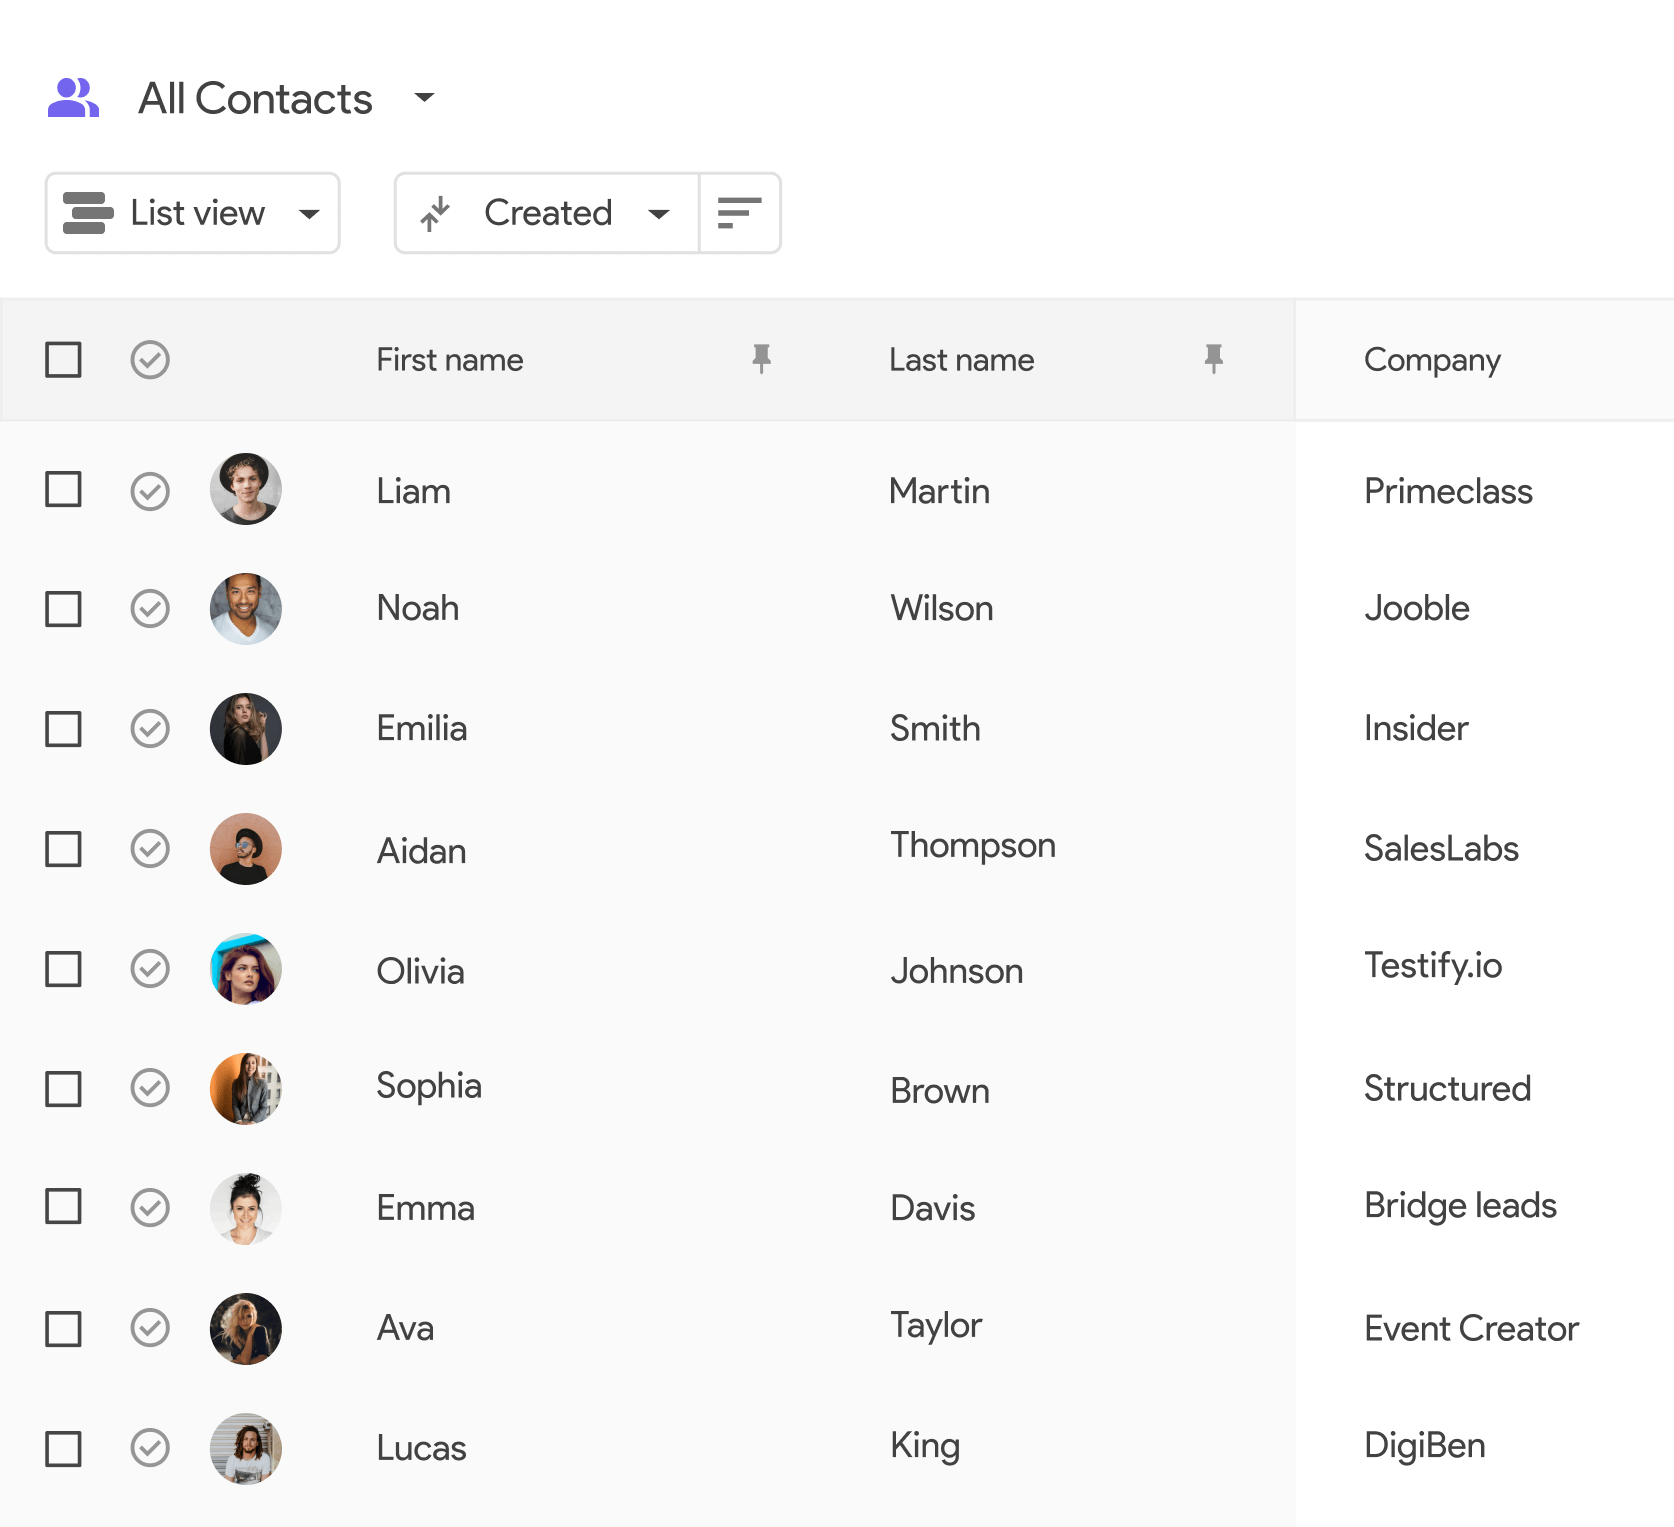Open Liam Martin's avatar photo
1674x1527 pixels.
coord(246,489)
